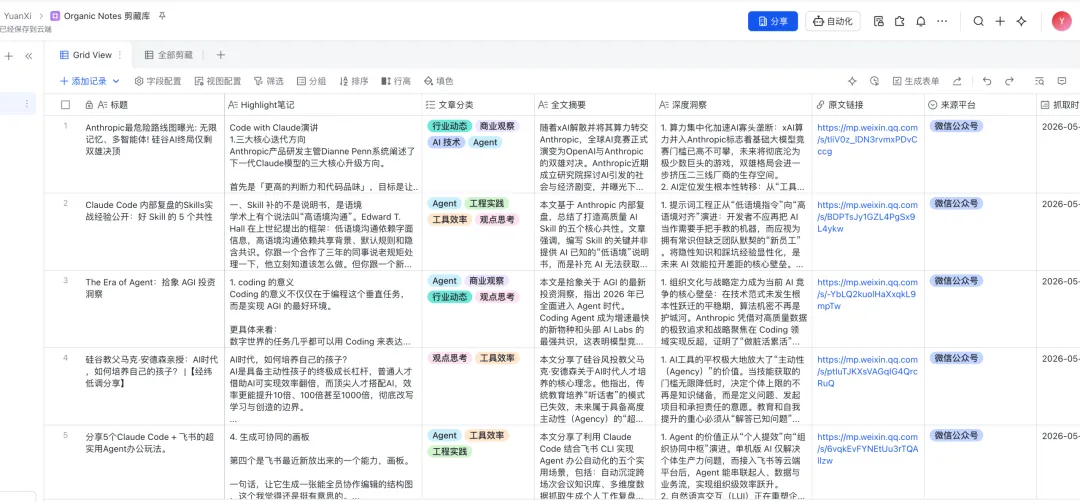Click the redo arrow
This screenshot has width=1080, height=502.
click(x=1009, y=81)
